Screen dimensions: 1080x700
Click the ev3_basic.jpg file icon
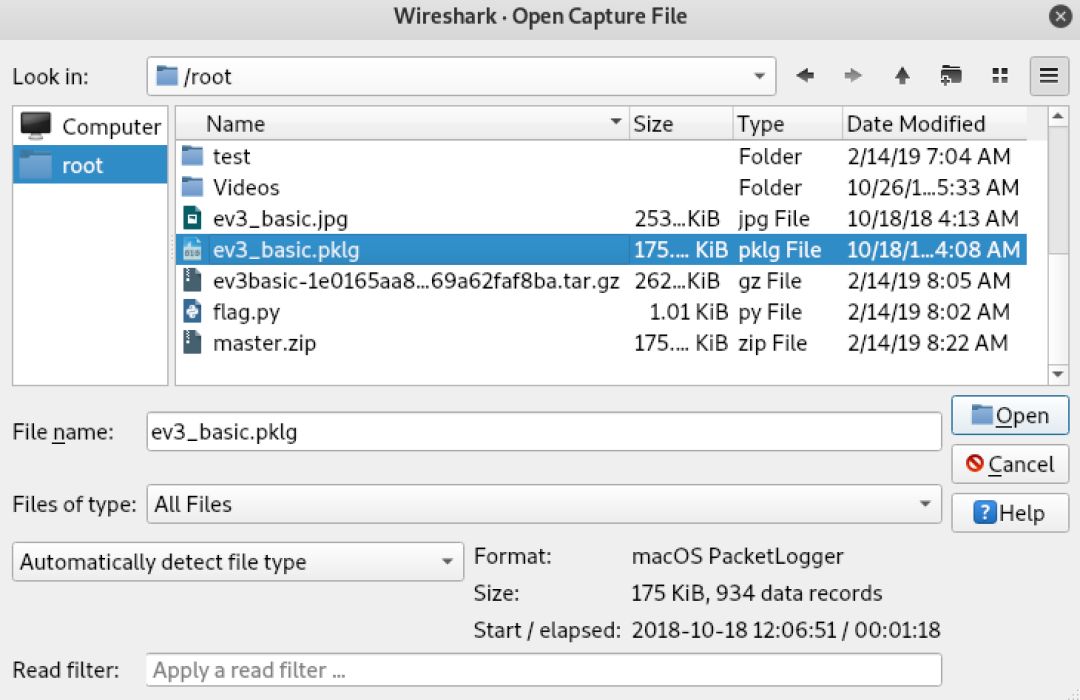click(x=192, y=218)
